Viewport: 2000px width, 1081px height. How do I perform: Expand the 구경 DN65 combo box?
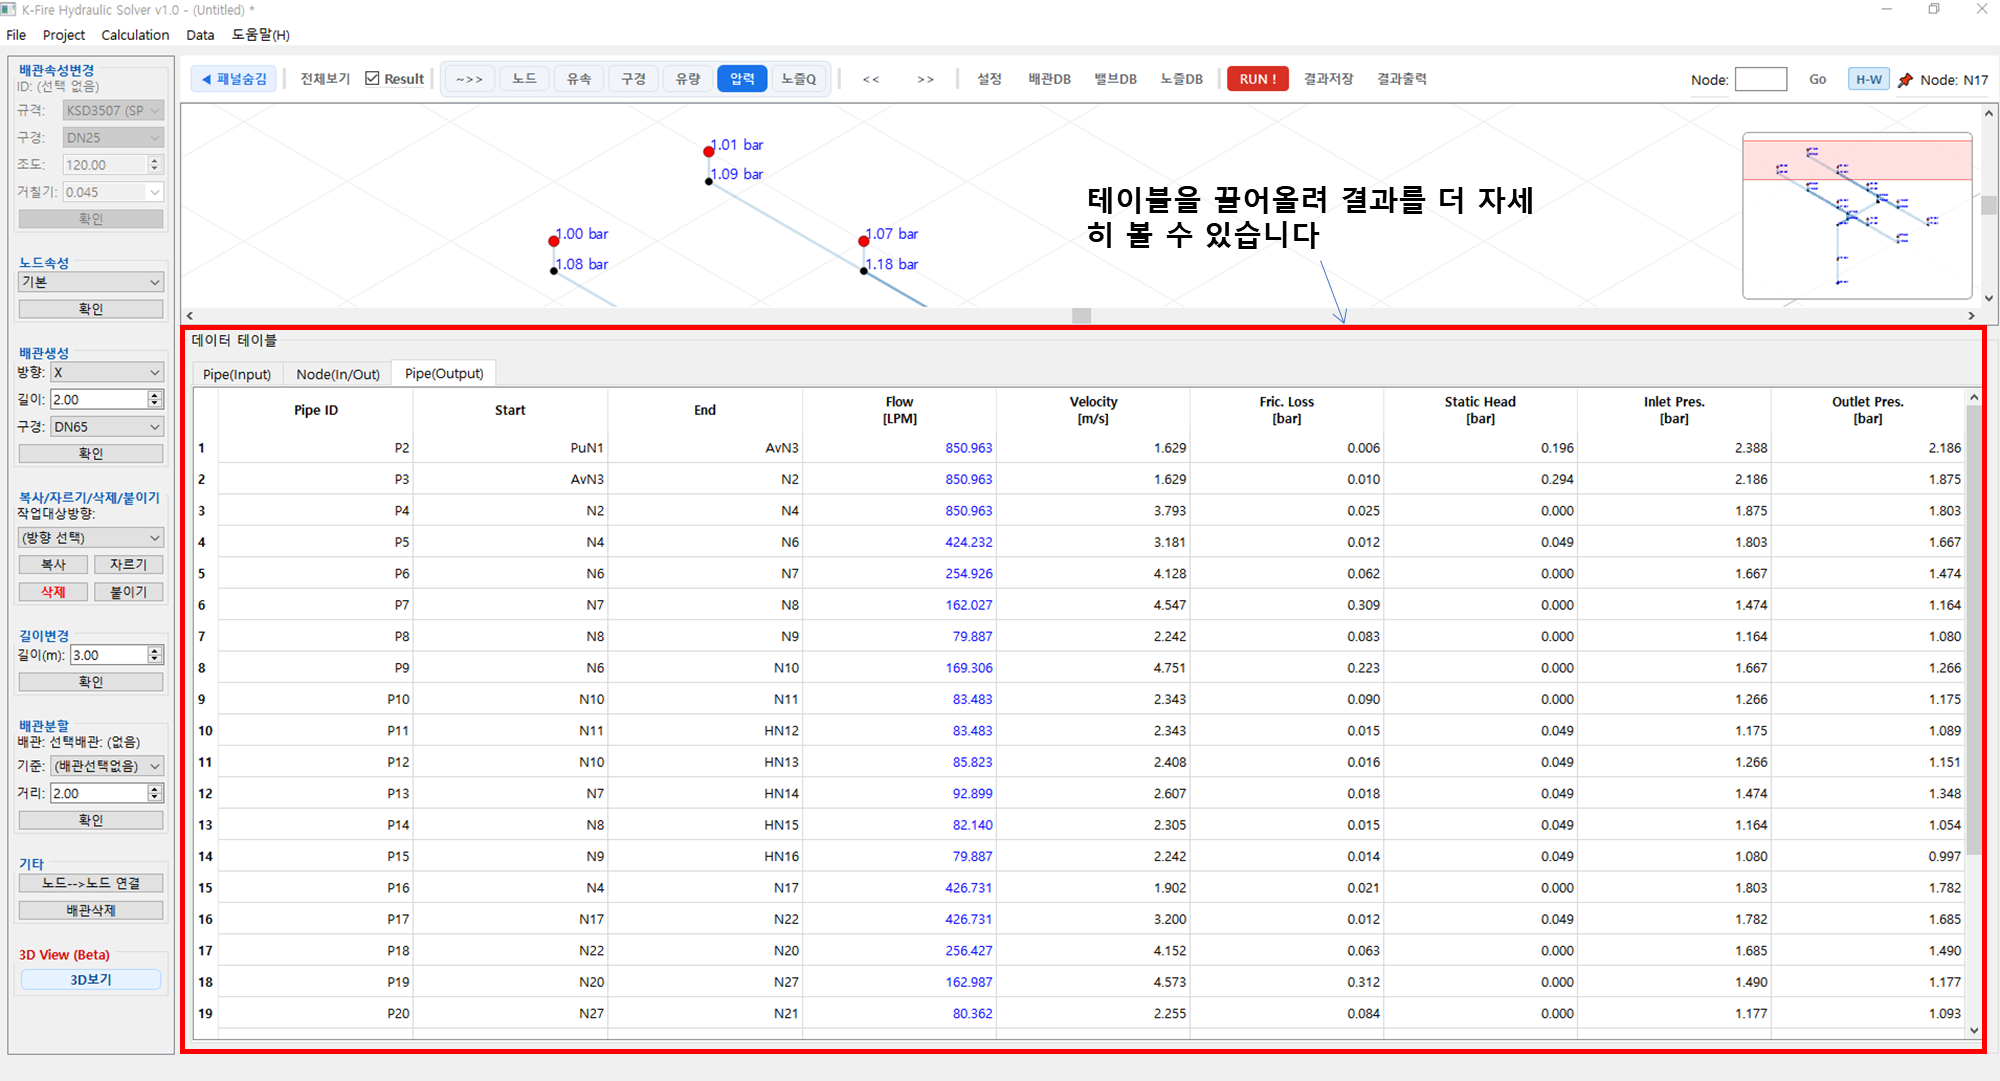pyautogui.click(x=106, y=427)
